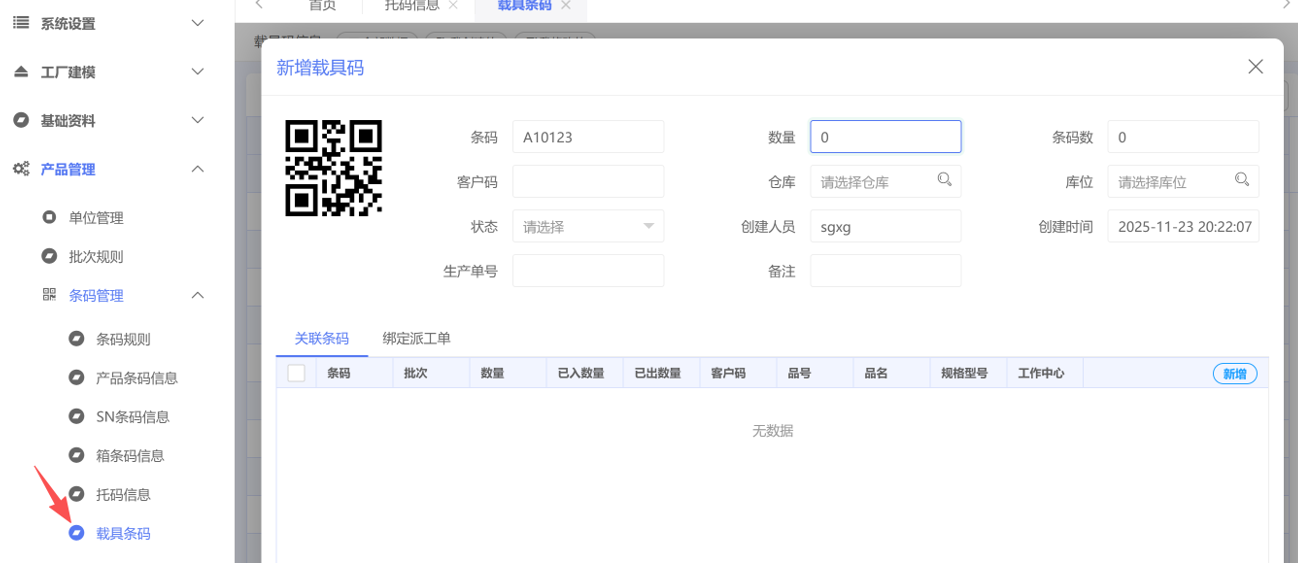
Task: Collapse the 产品管理 menu section
Action: 198,169
